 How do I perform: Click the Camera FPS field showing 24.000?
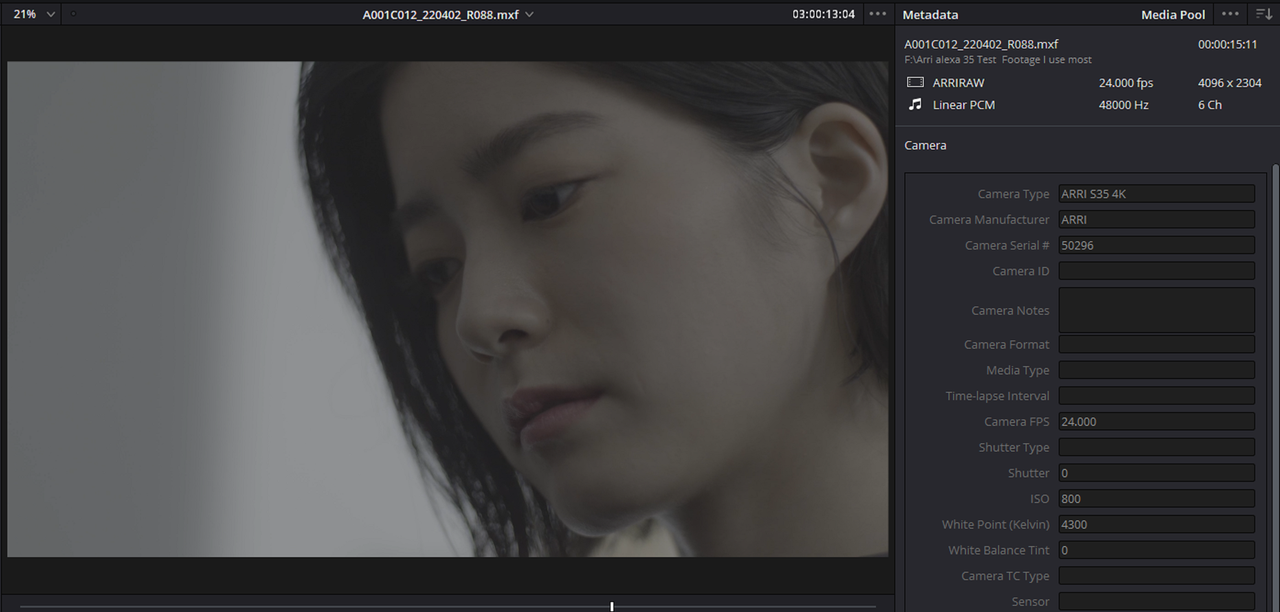pos(1156,422)
